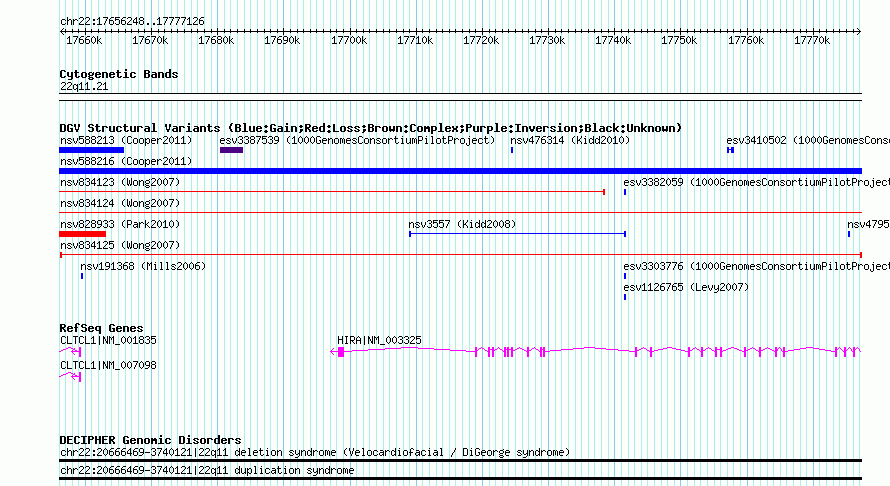Click the 17730k ruler tick
Viewport: 890px width, 486px height.
[x=547, y=40]
